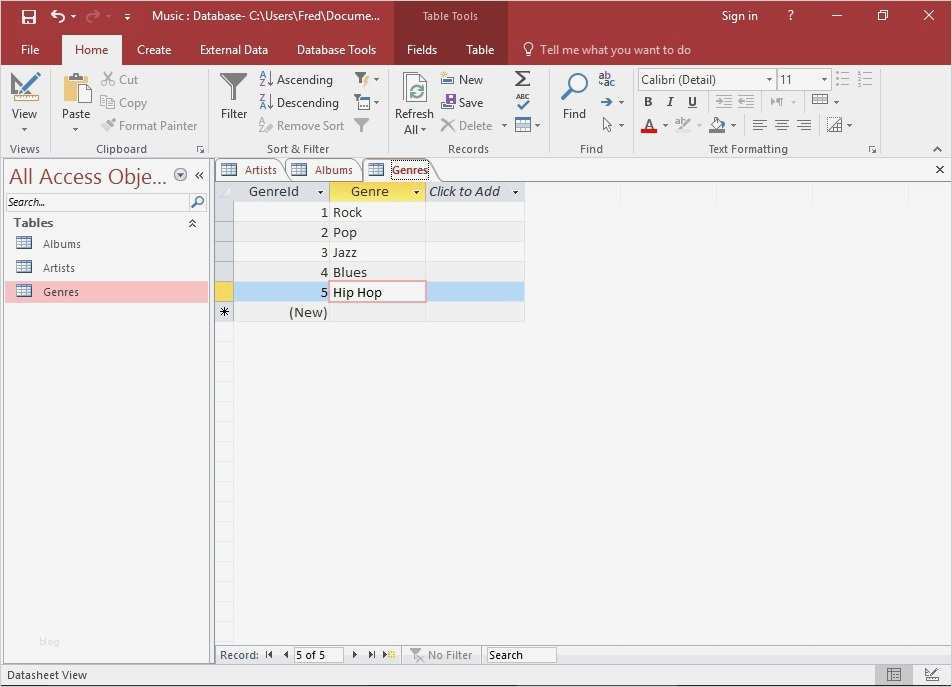Click the Sign in link
The image size is (952, 687).
(x=739, y=16)
